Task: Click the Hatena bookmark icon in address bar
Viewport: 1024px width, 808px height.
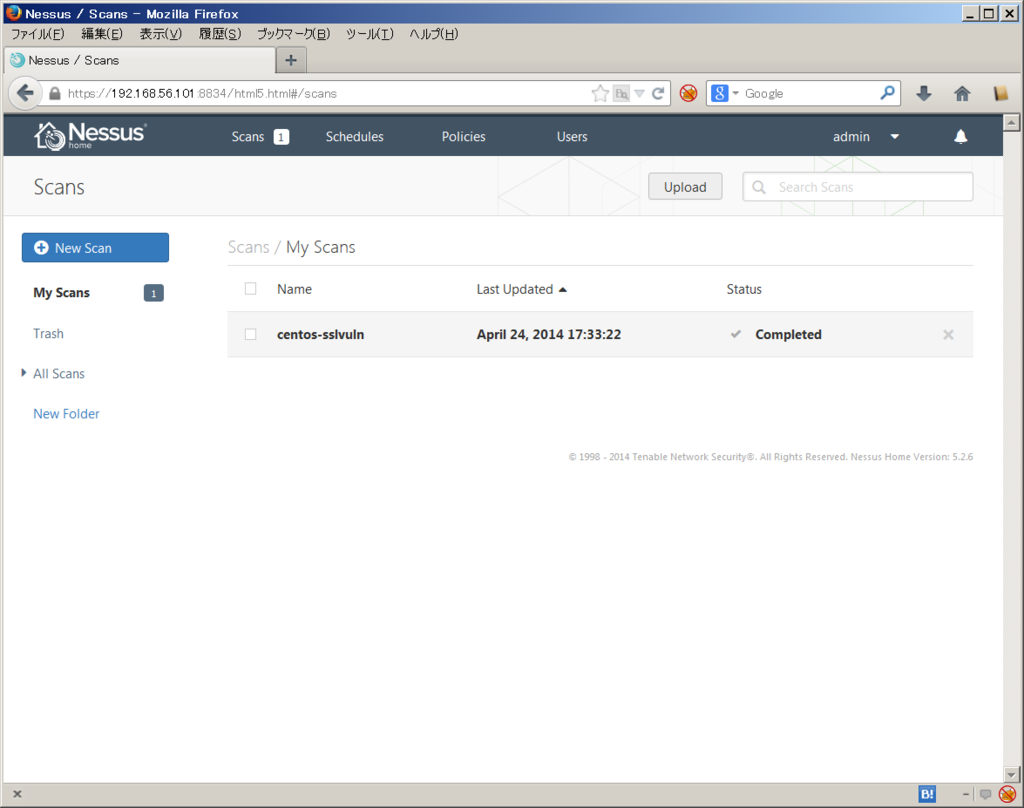Action: pyautogui.click(x=621, y=94)
